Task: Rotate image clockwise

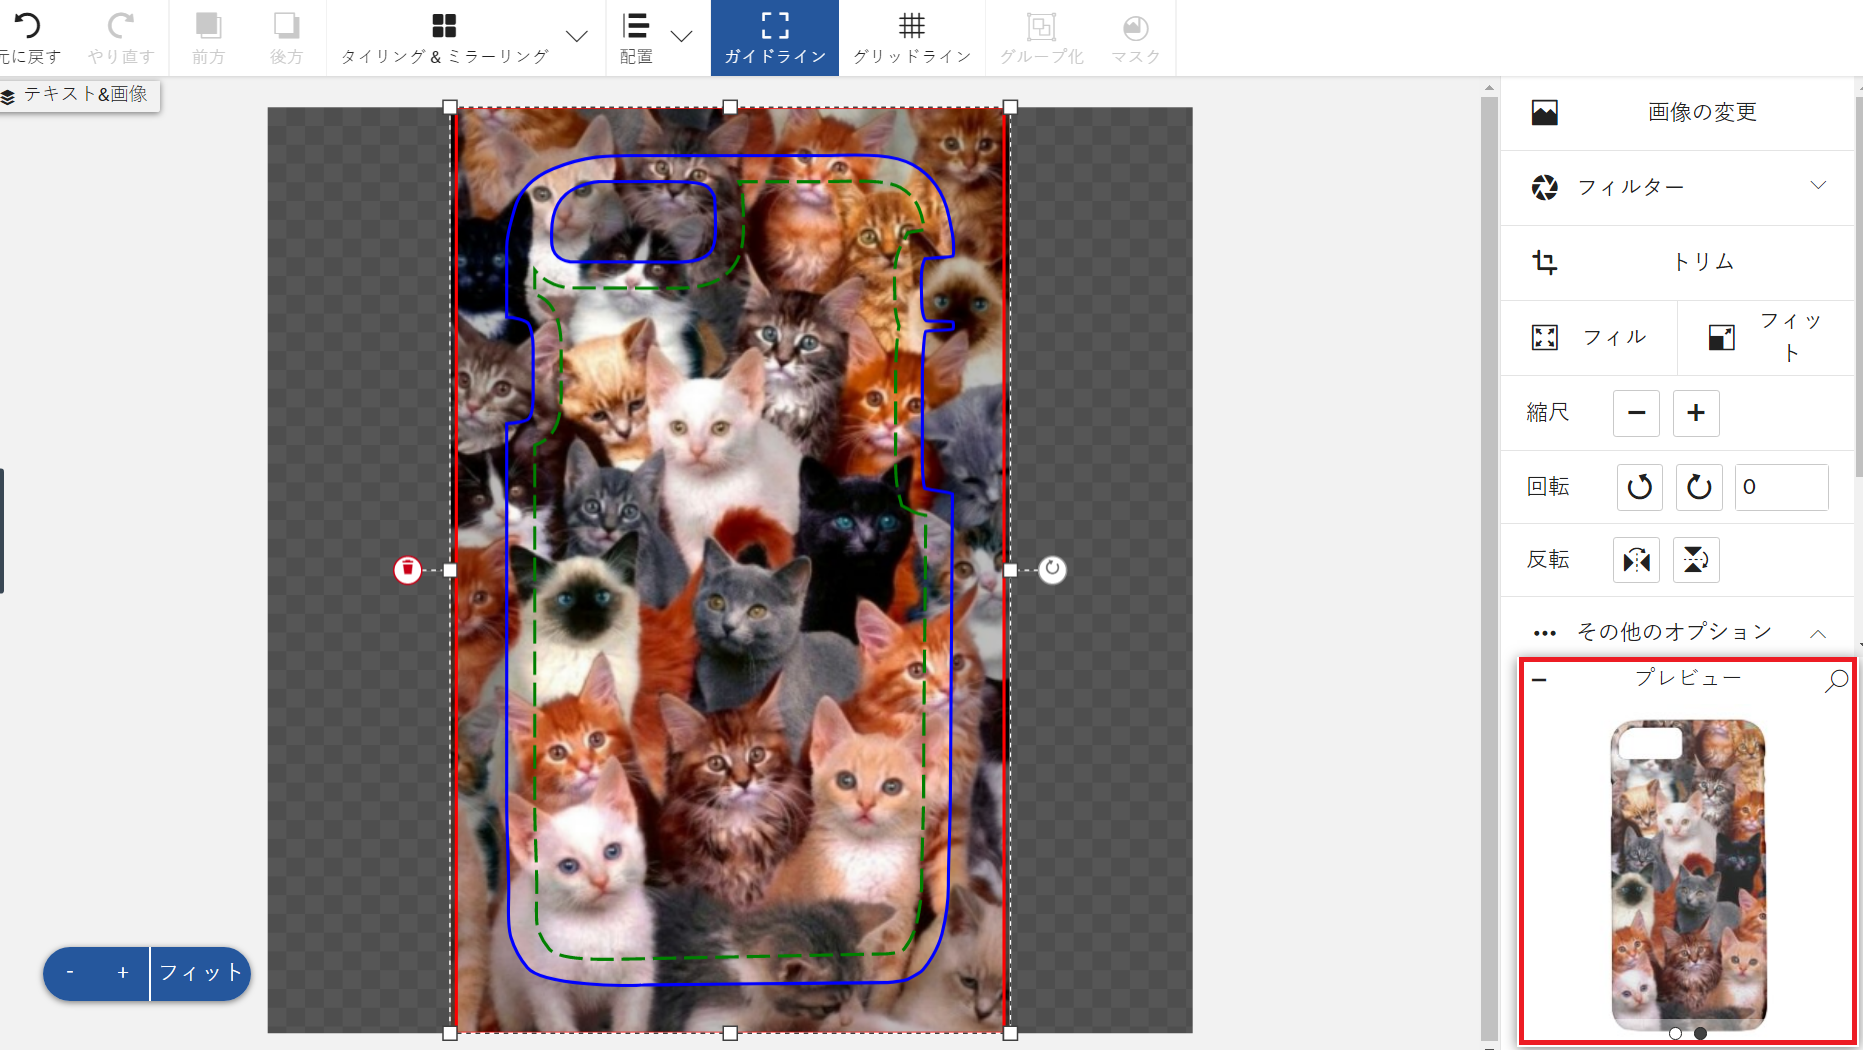Action: point(1699,487)
